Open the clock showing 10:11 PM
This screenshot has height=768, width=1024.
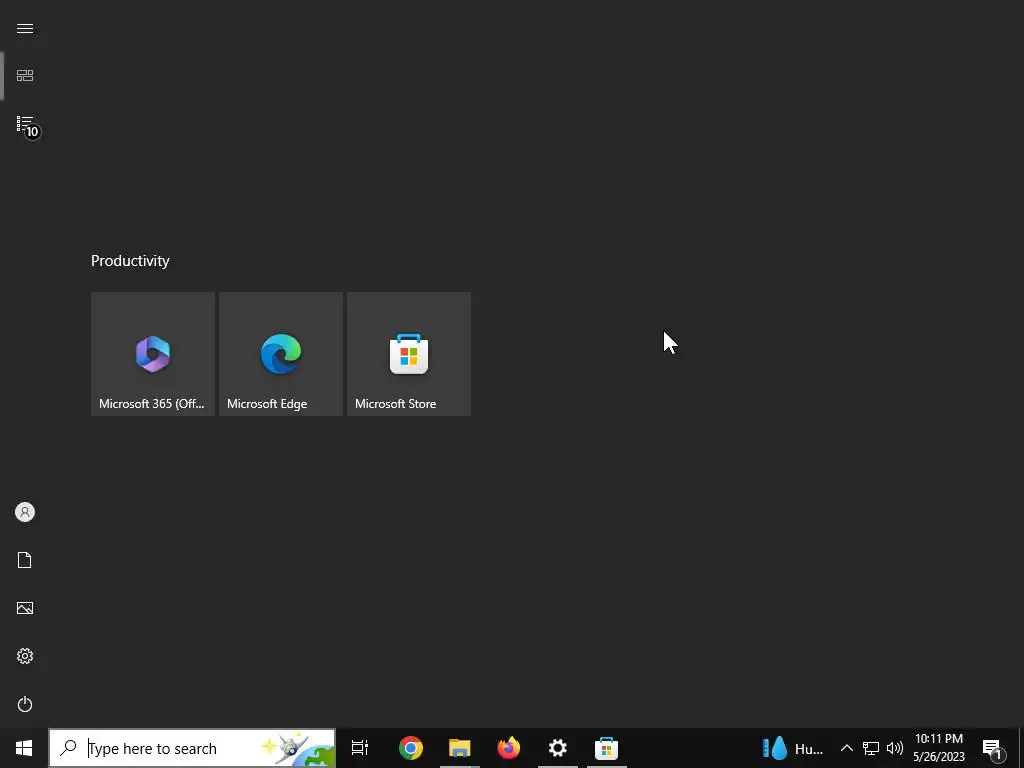click(x=939, y=748)
